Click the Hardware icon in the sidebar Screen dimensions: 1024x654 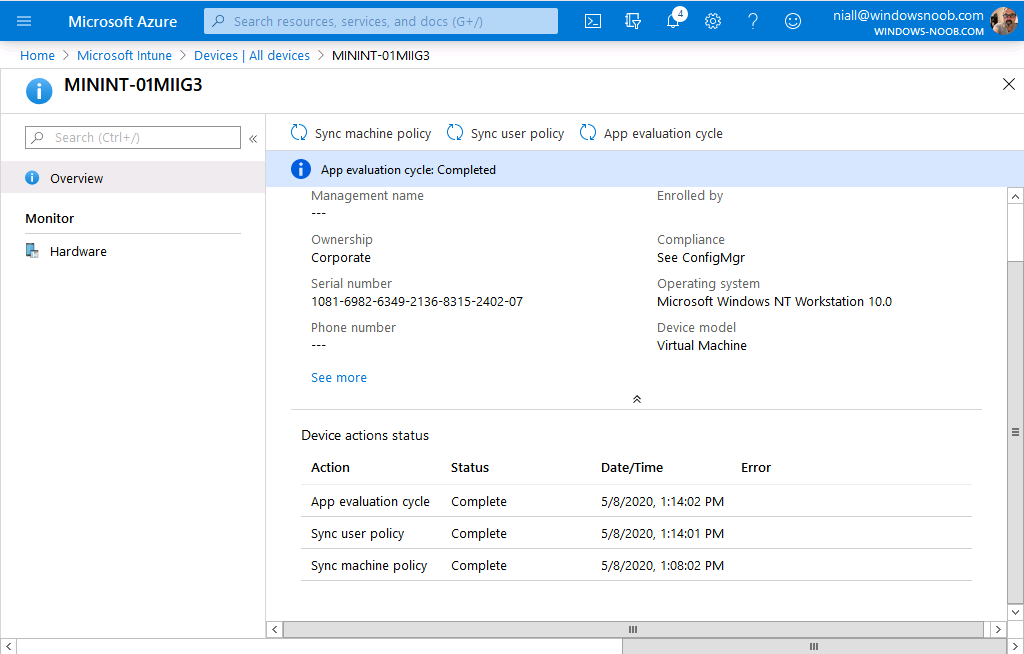[x=32, y=251]
